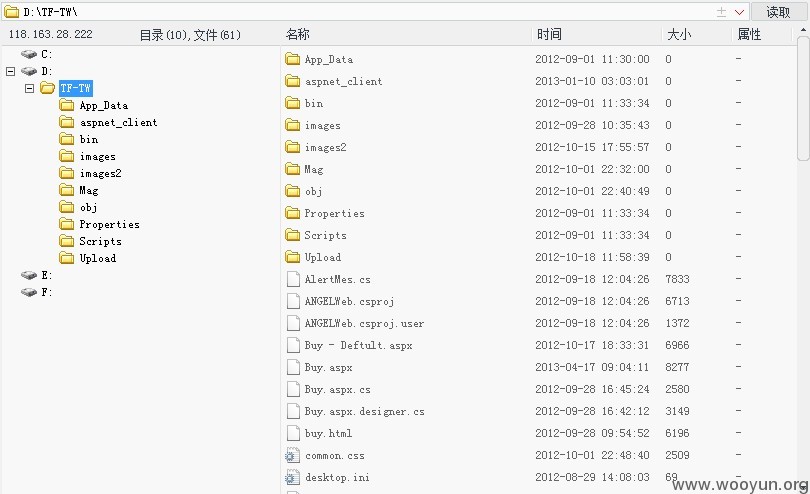Open images2 folder in the tree

click(100, 174)
